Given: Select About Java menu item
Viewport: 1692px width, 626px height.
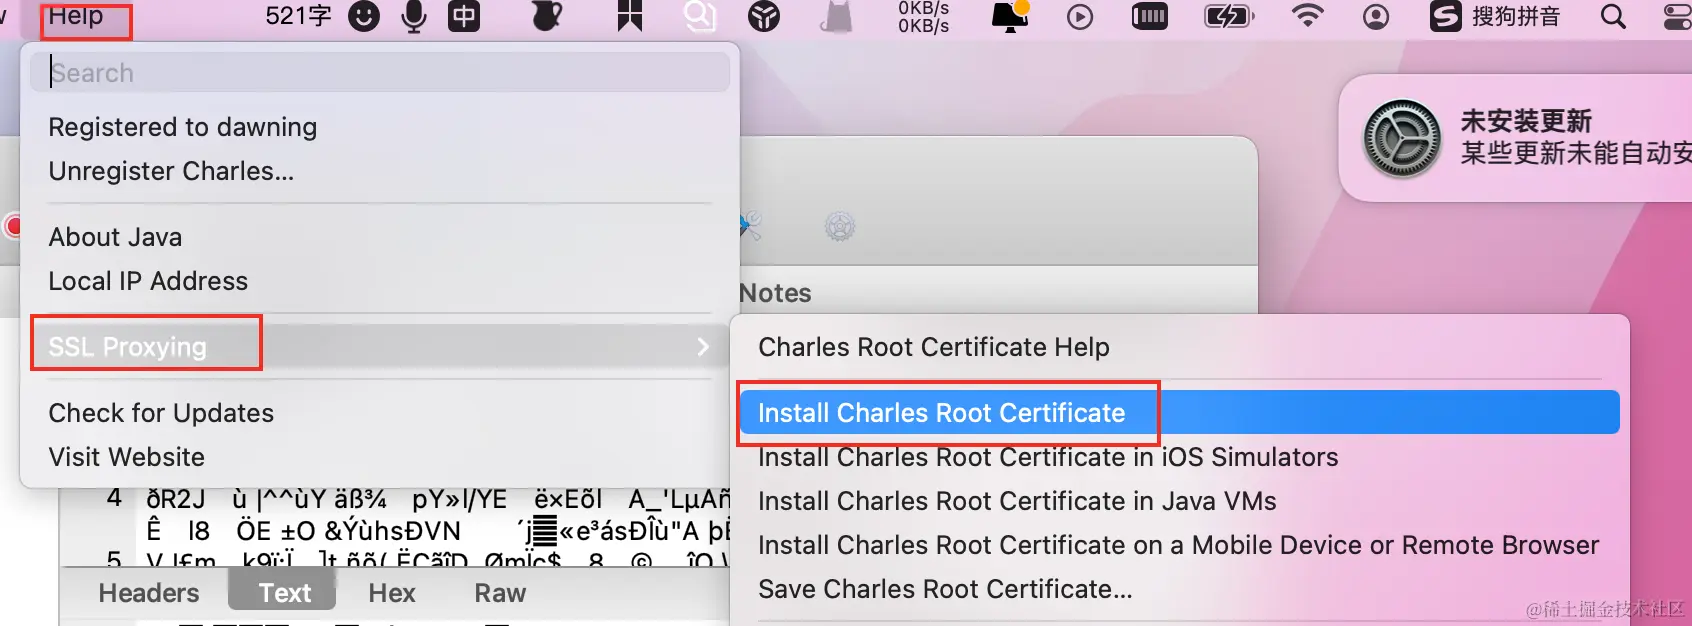Looking at the screenshot, I should [115, 237].
